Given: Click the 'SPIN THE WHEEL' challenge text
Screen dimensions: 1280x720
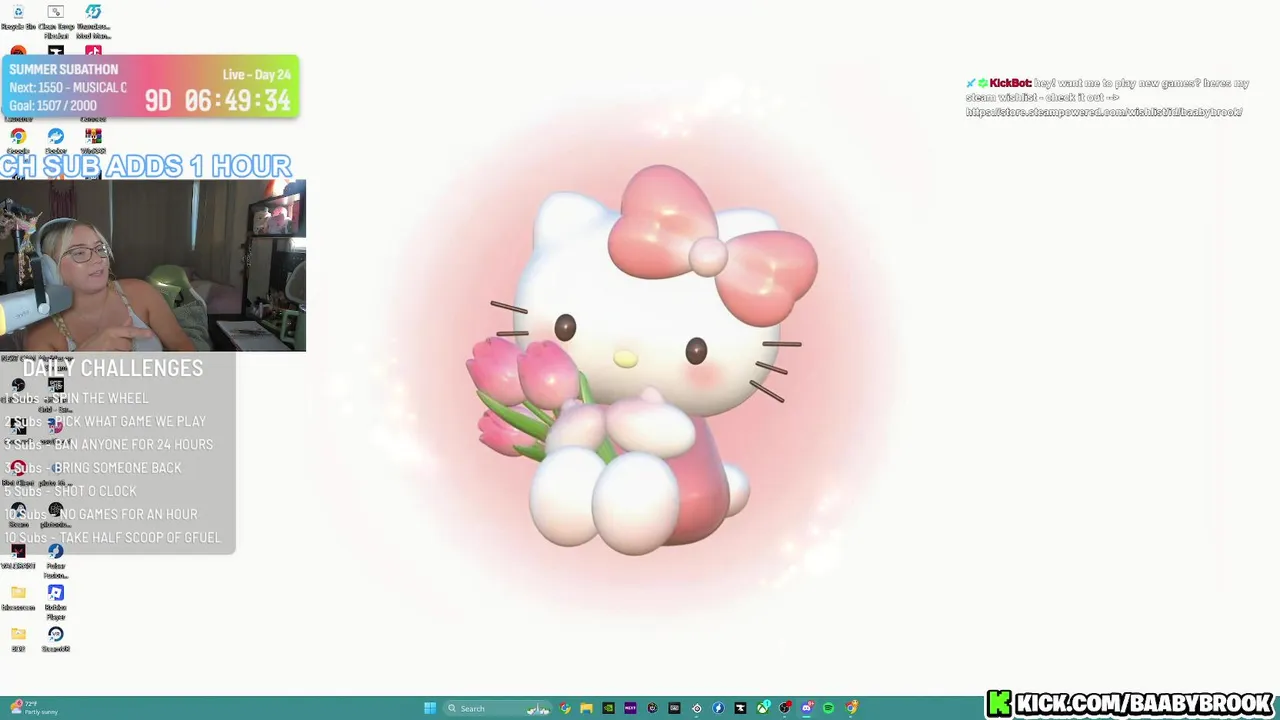Looking at the screenshot, I should (100, 398).
